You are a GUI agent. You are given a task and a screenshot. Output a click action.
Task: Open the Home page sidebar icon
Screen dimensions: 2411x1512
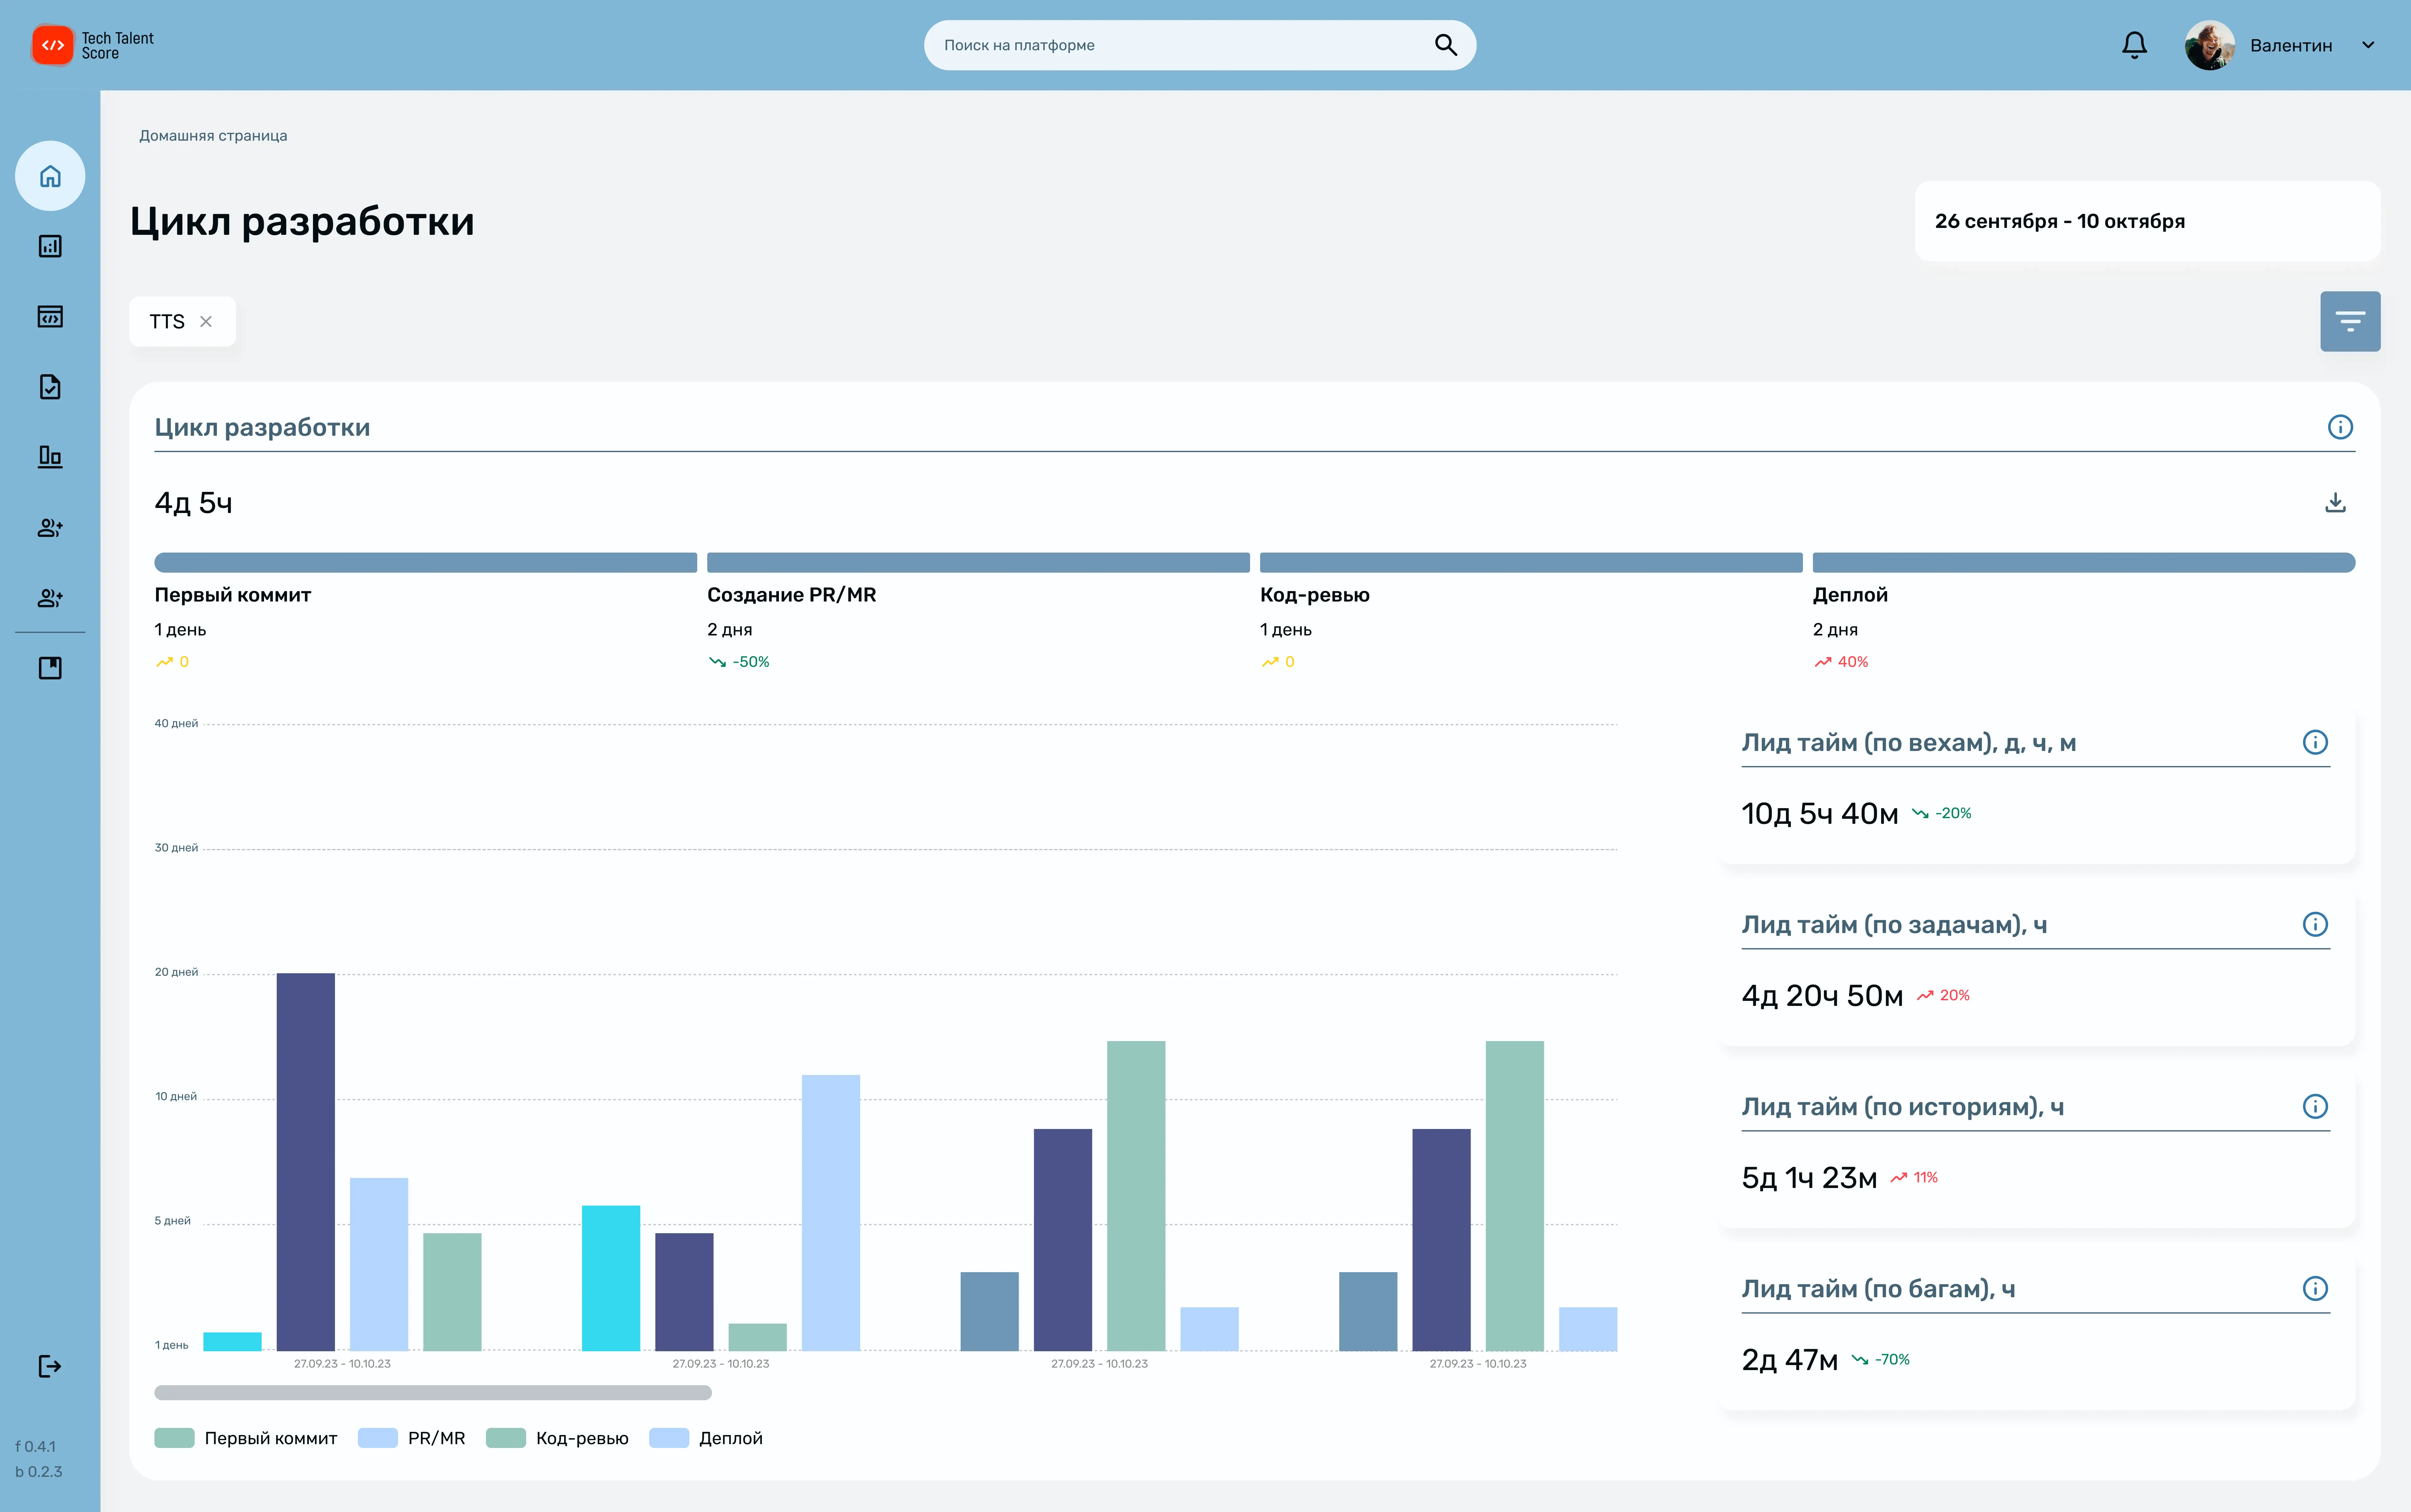coord(50,176)
